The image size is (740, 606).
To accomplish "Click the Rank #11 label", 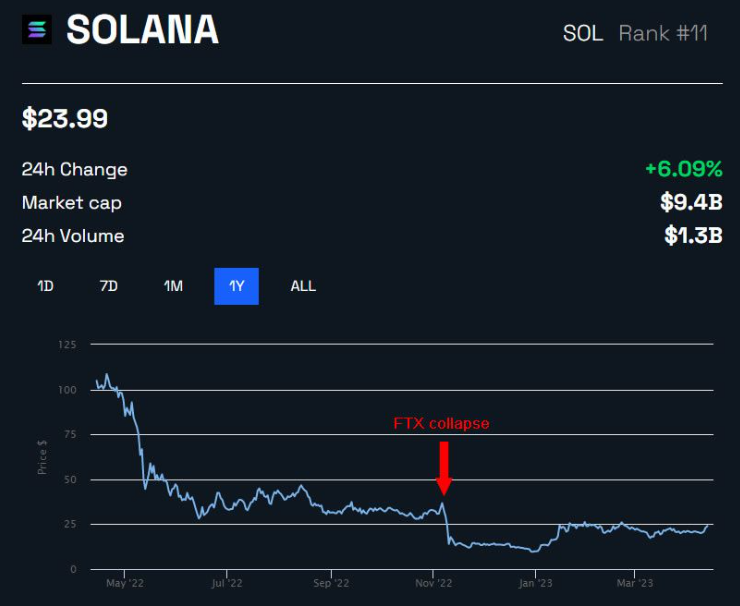I will tap(663, 33).
